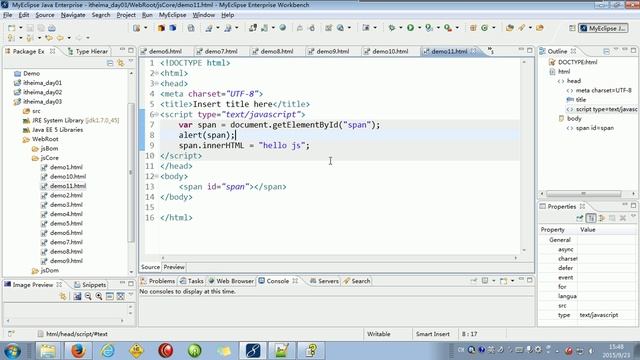Click Zoom Out in Image Preview

point(88,296)
